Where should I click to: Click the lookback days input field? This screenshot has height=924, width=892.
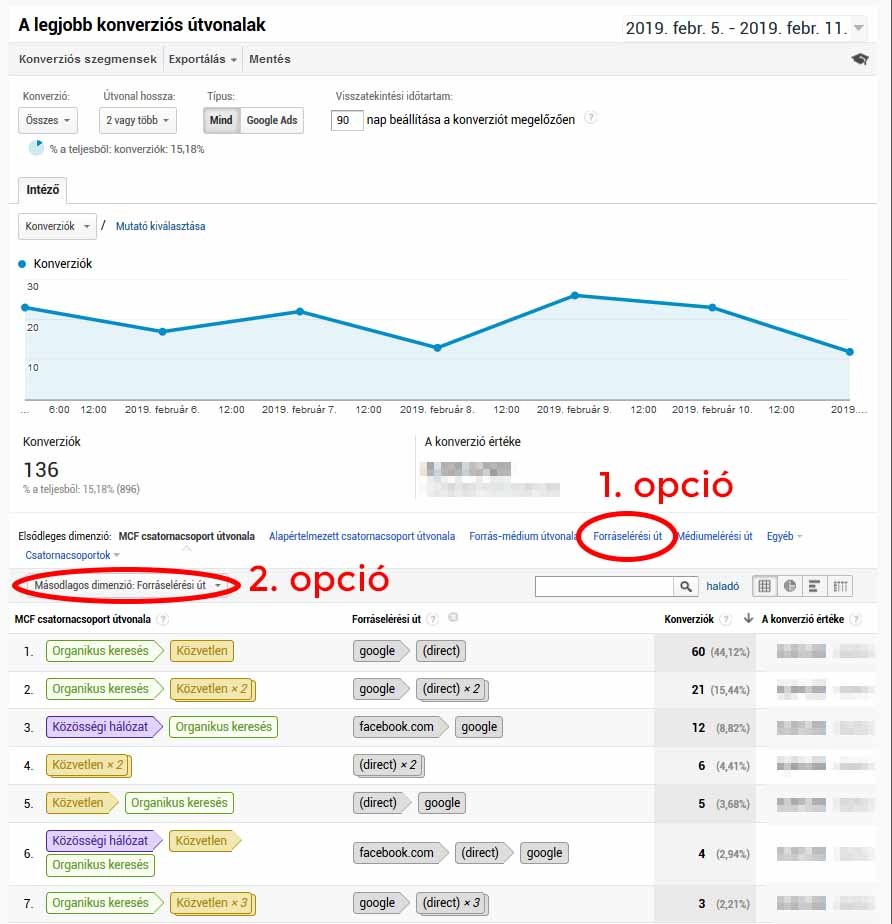pyautogui.click(x=347, y=120)
